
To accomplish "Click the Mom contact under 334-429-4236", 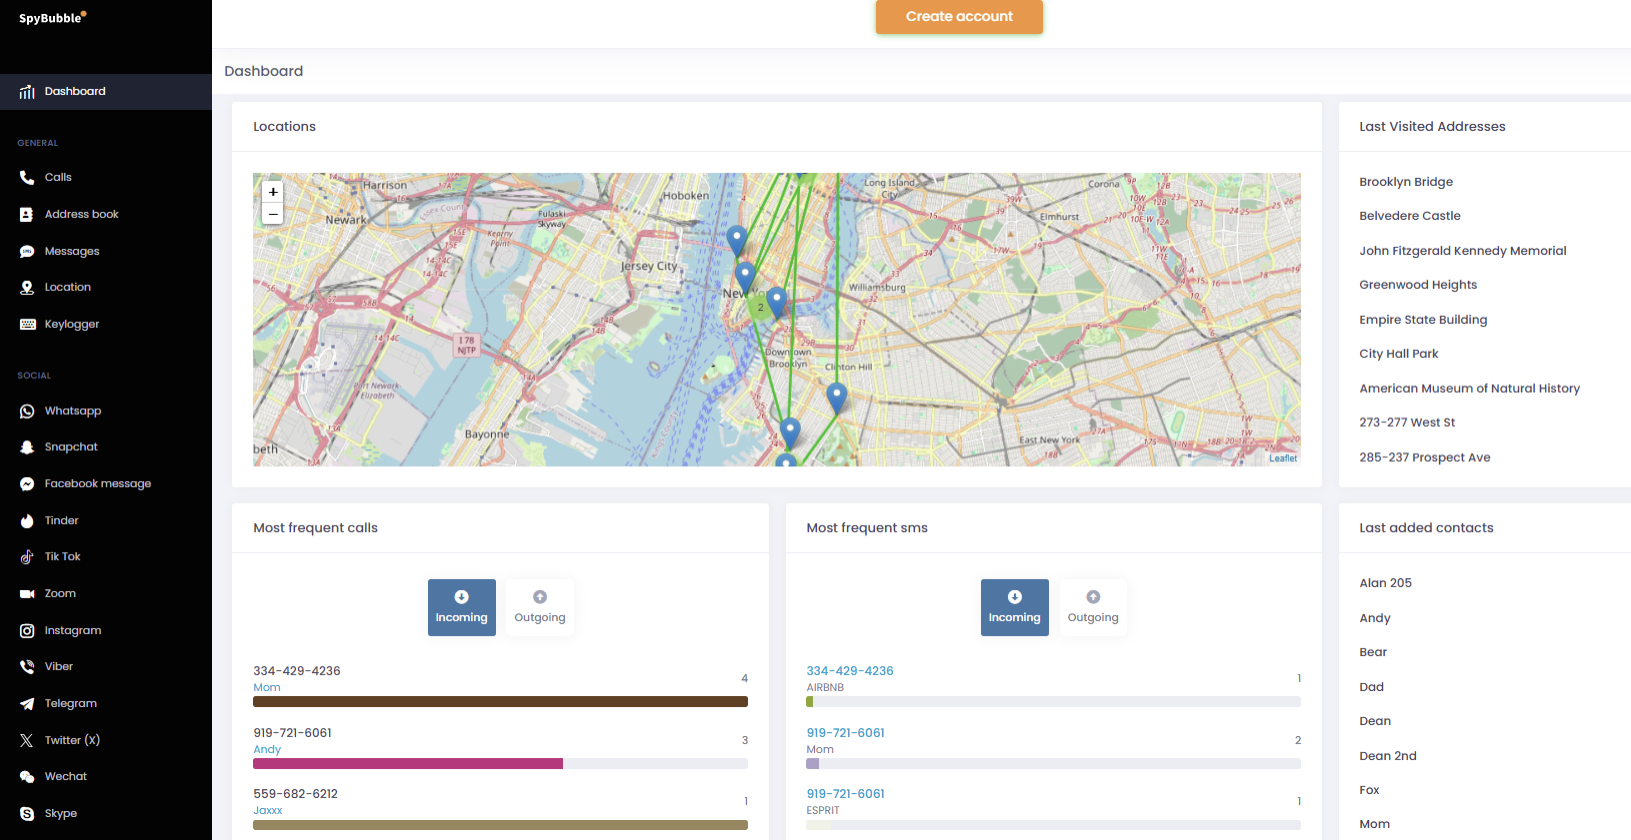I will (267, 688).
